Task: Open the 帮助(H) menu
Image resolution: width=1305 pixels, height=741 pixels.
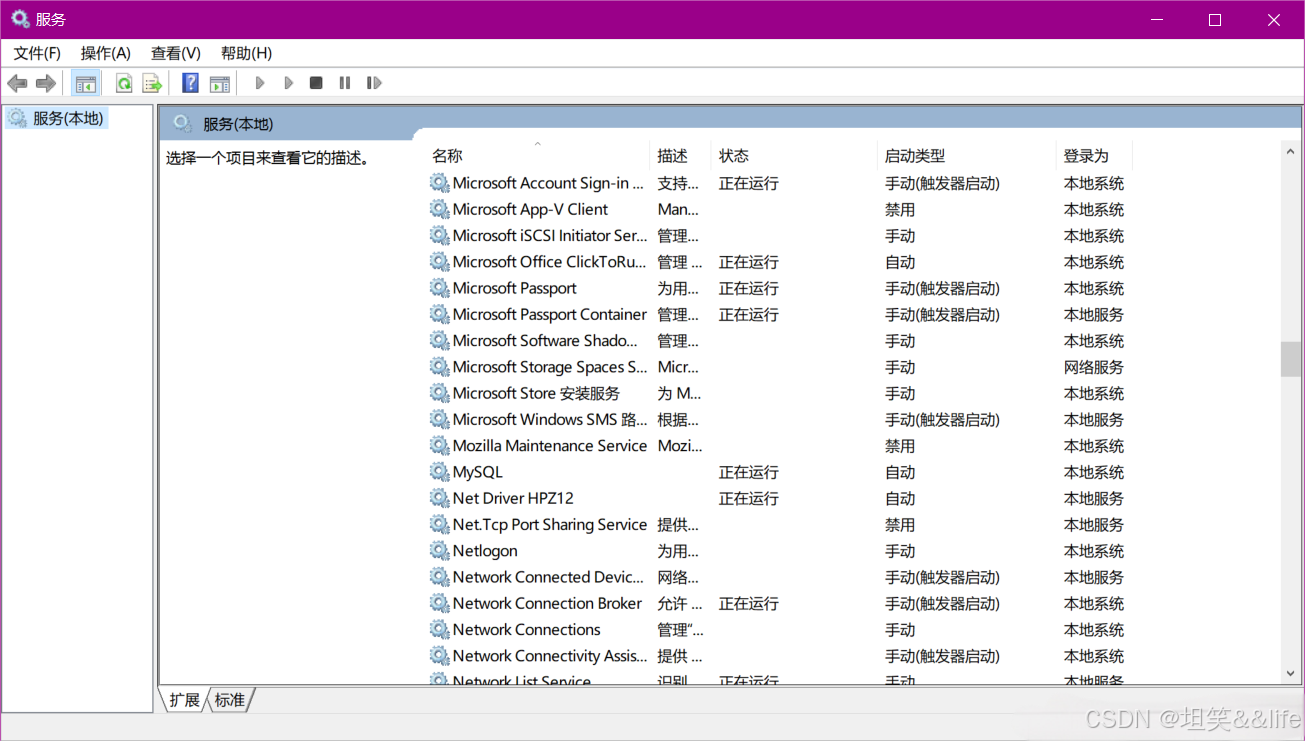Action: point(246,53)
